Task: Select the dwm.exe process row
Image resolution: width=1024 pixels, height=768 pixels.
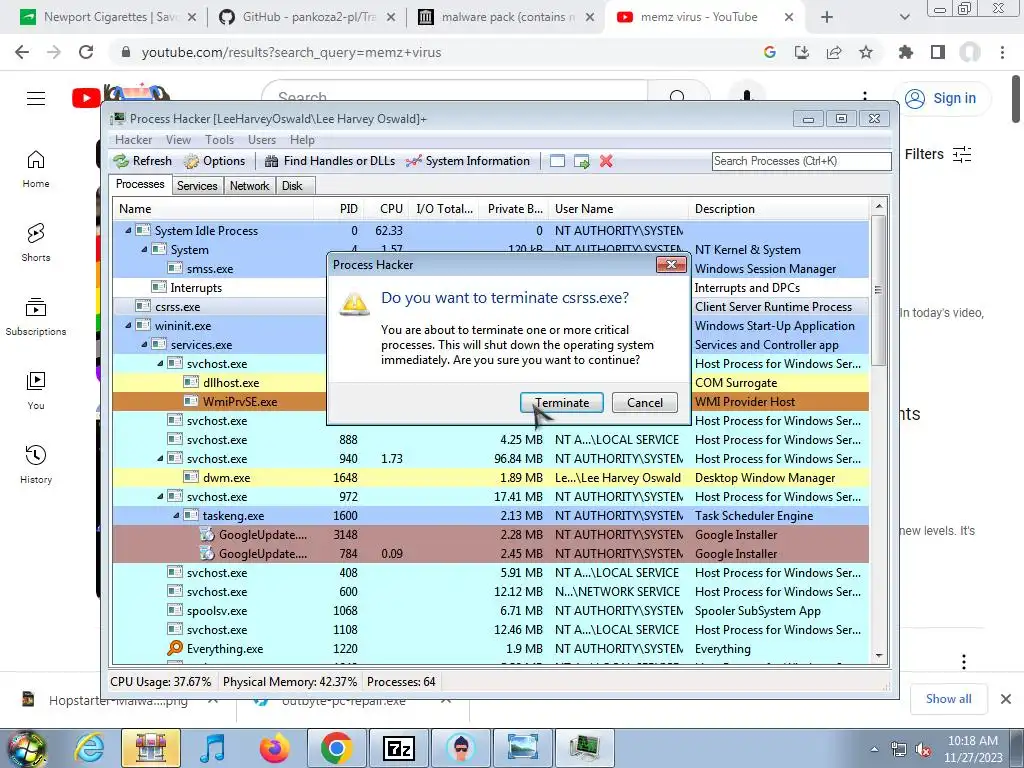Action: coord(490,477)
